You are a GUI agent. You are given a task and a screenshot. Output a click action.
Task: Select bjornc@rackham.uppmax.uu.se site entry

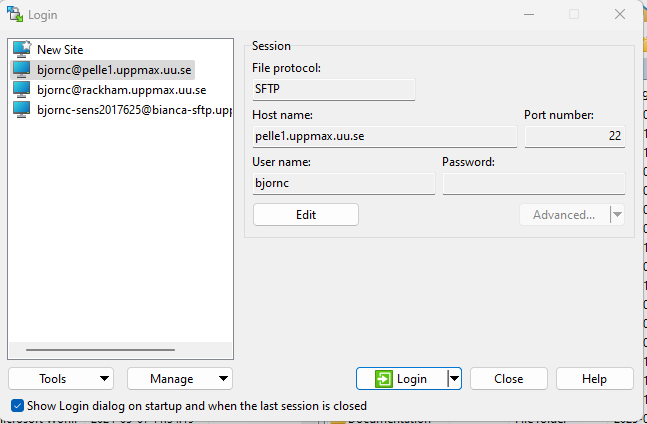point(121,89)
